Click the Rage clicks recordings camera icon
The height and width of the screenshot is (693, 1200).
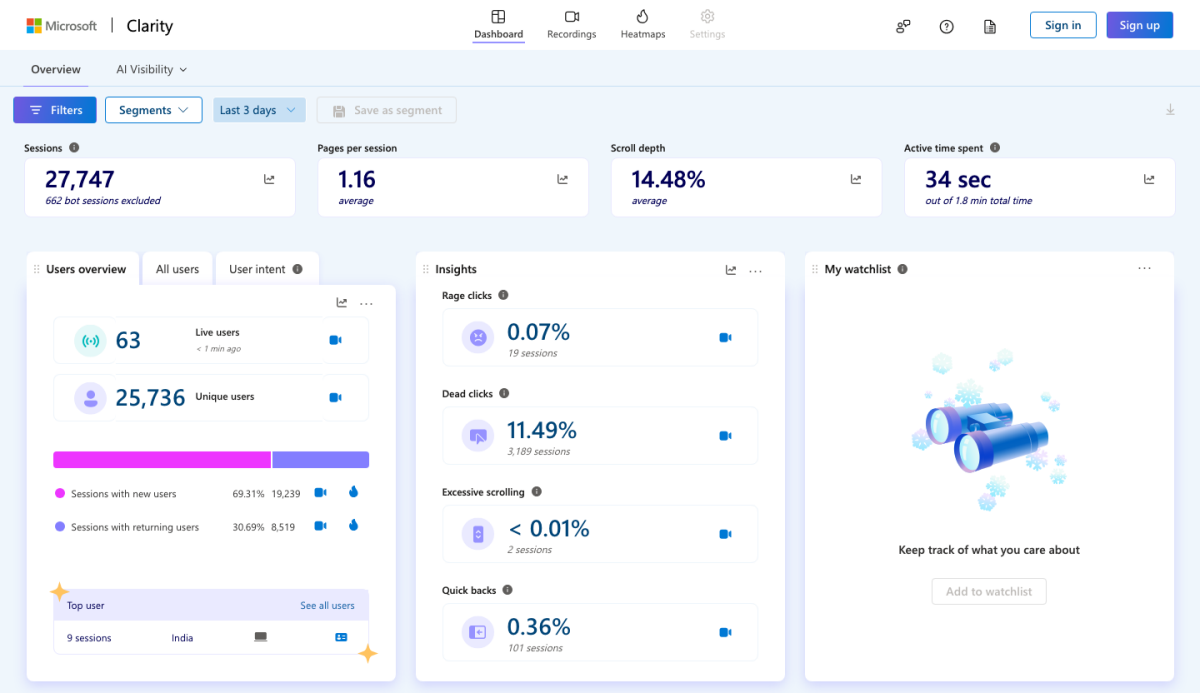(726, 338)
